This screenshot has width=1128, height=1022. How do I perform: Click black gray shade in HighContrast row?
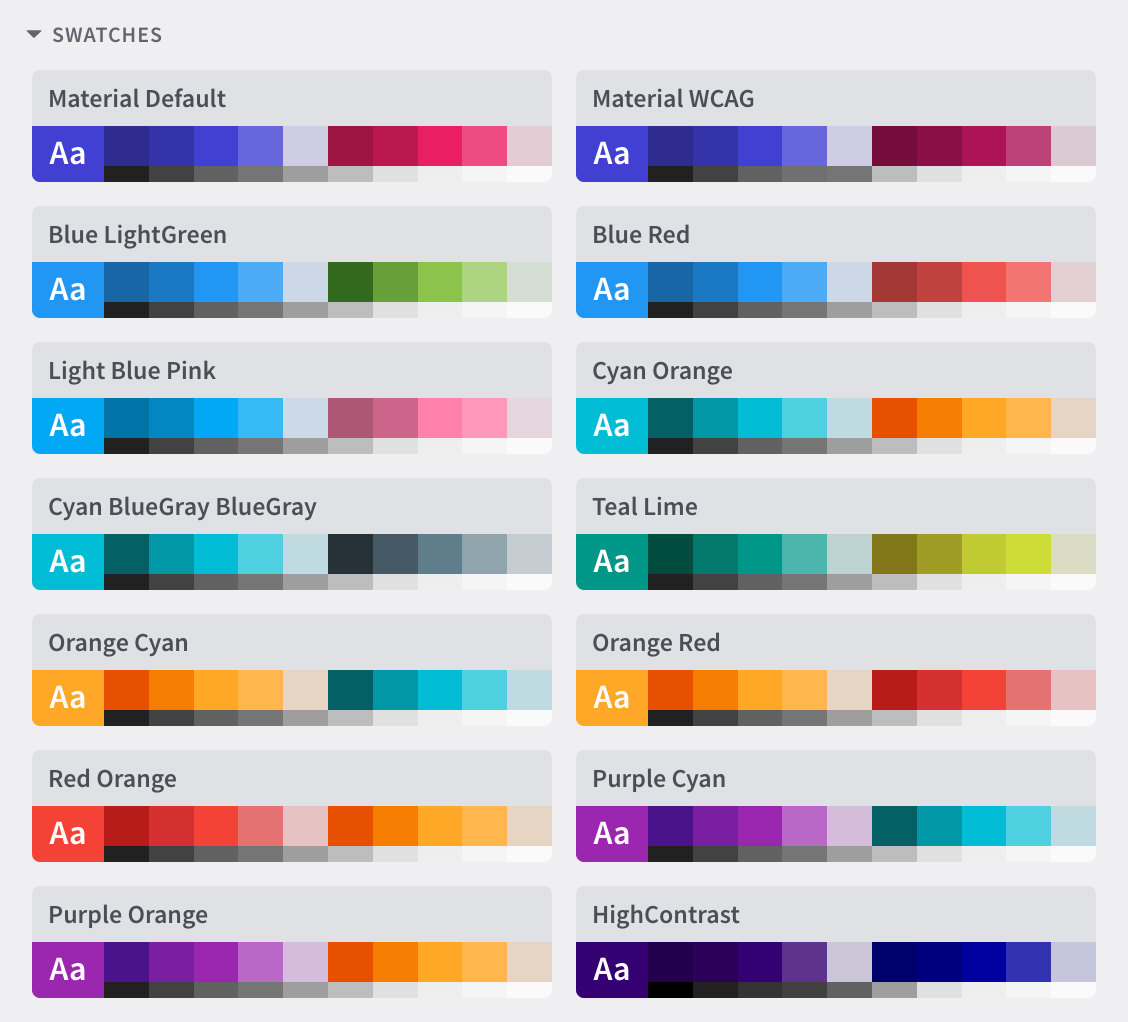(670, 990)
